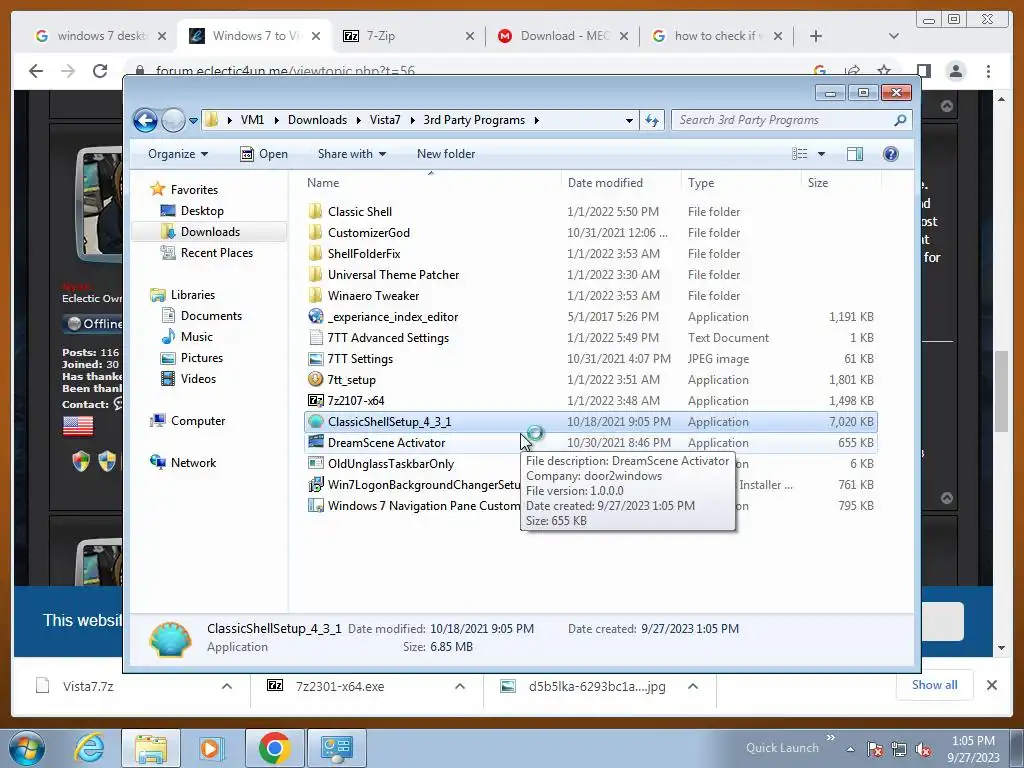1024x768 pixels.
Task: Click Downloads in the breadcrumb path
Action: pyautogui.click(x=317, y=120)
